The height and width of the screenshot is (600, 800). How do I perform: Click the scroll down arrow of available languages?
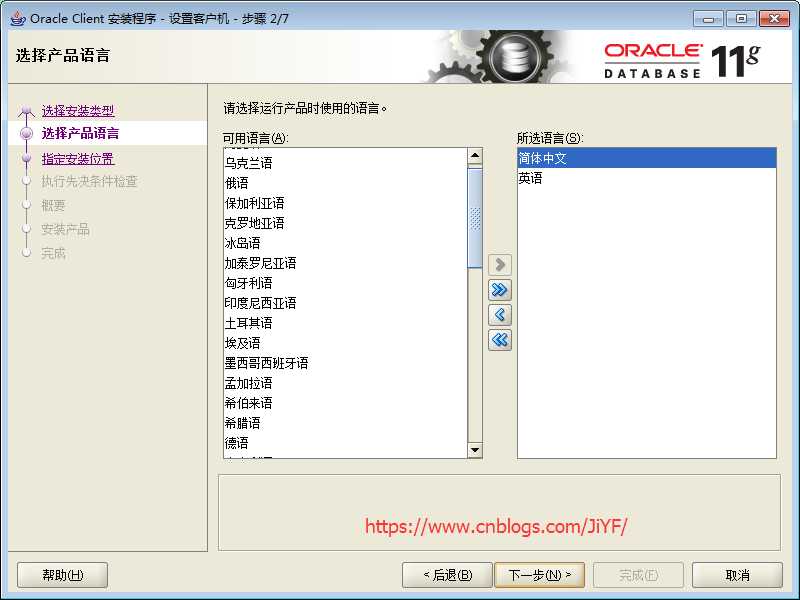pyautogui.click(x=475, y=450)
